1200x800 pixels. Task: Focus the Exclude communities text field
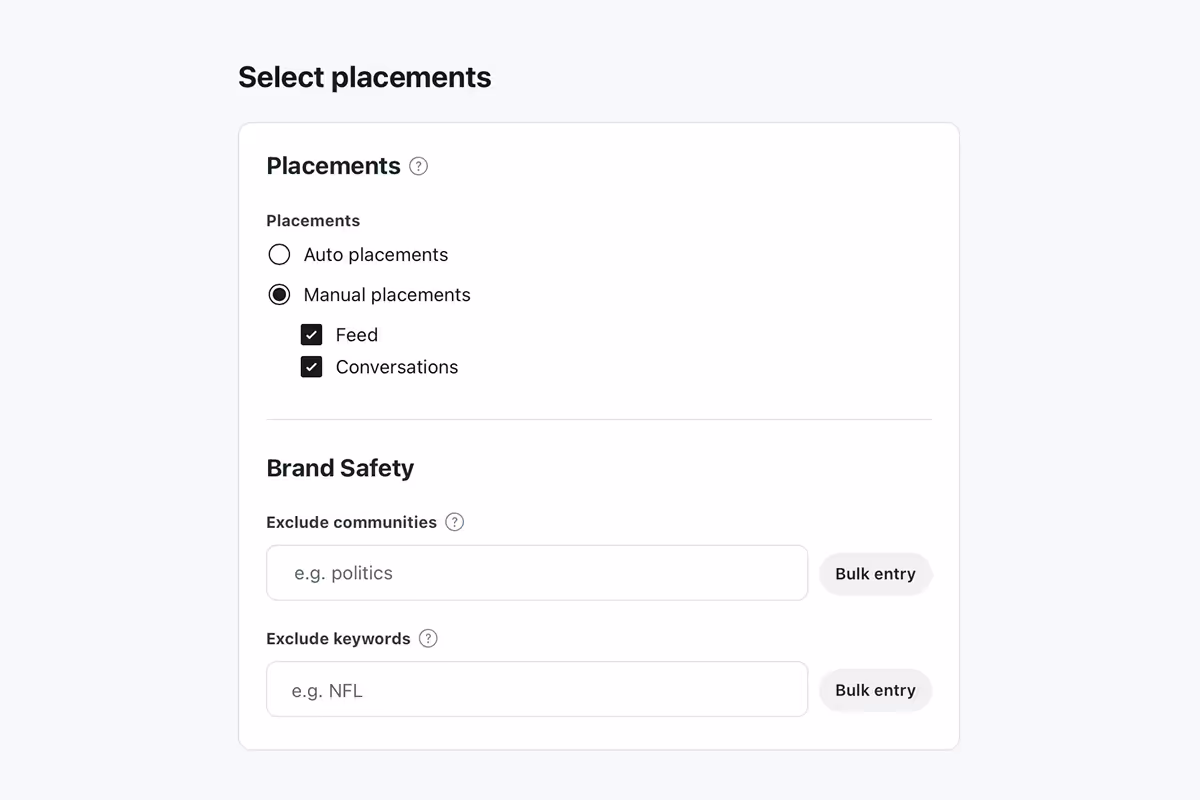pyautogui.click(x=537, y=572)
